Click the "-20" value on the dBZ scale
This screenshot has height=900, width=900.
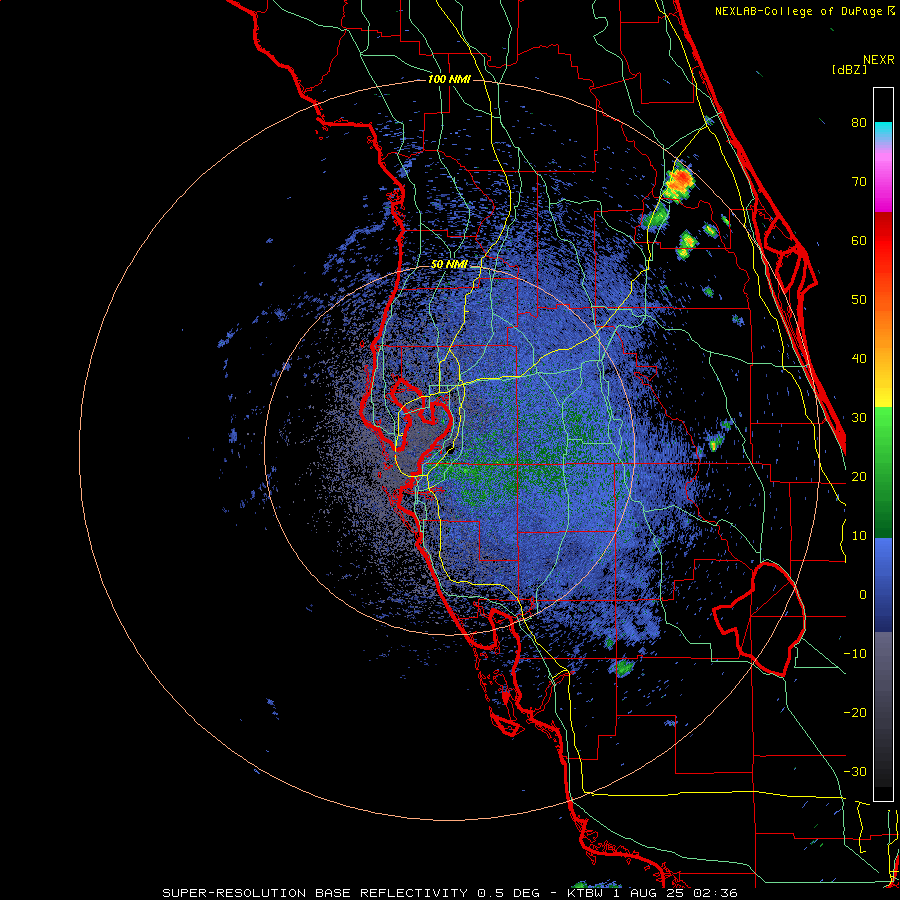[855, 713]
